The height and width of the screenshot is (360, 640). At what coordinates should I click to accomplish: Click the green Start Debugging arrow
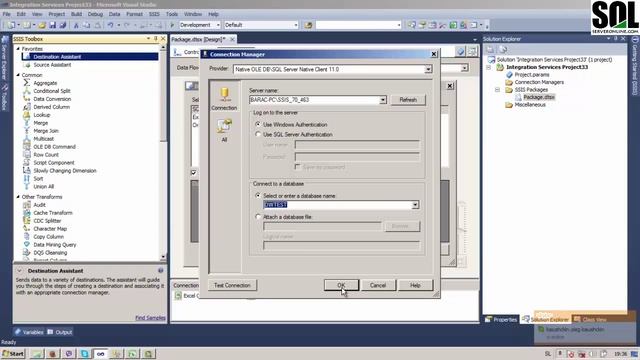click(172, 25)
